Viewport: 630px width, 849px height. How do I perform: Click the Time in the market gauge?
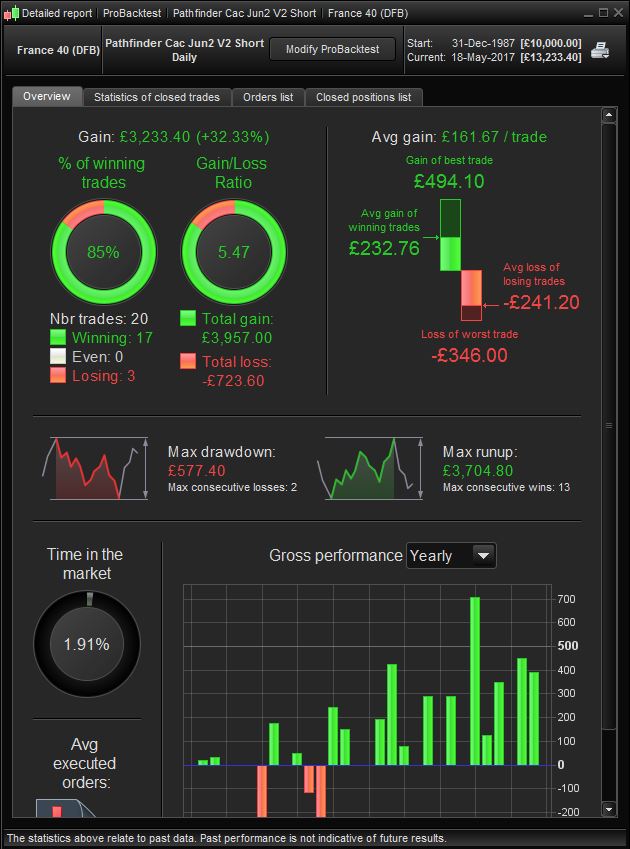(87, 644)
